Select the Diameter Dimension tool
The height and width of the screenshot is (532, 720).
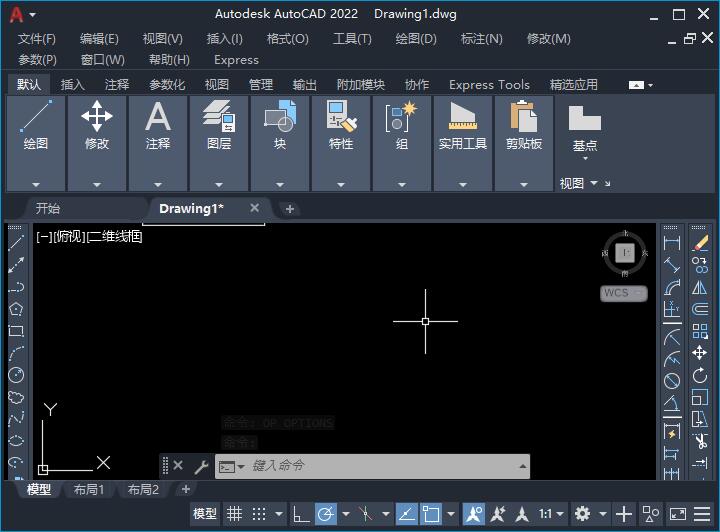(672, 381)
